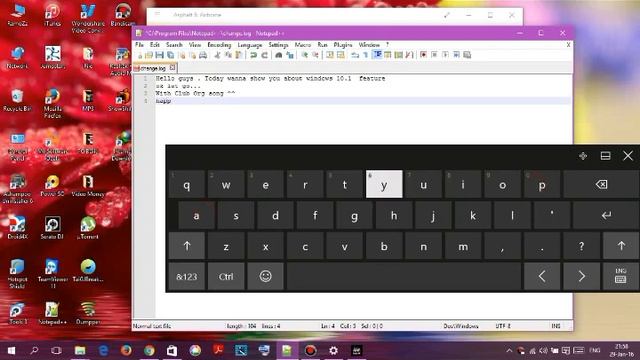
Task: Expand hidden system tray icons chevron
Action: tap(509, 351)
